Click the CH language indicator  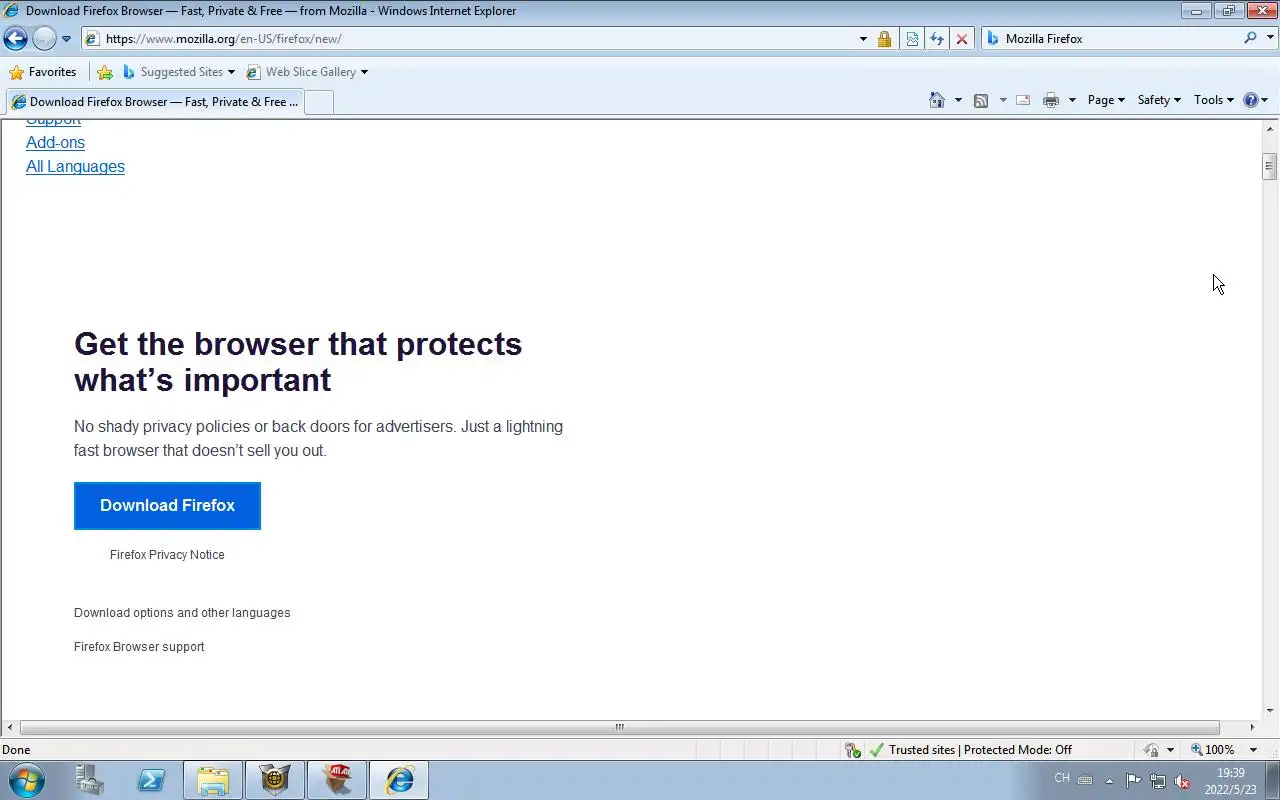pos(1062,778)
